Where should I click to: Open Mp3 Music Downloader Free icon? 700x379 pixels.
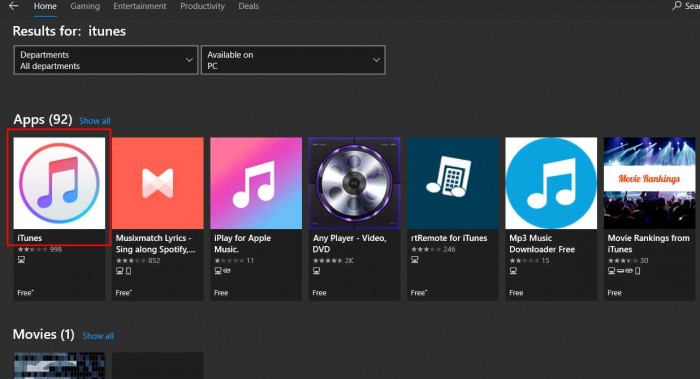click(551, 183)
